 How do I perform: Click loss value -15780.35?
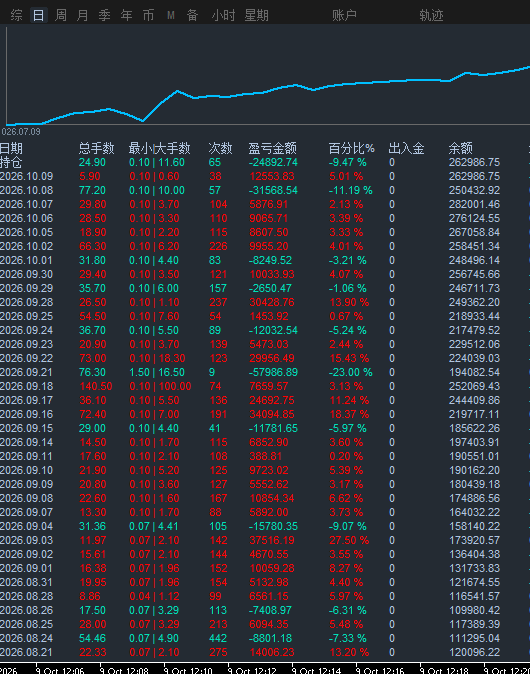tap(273, 527)
